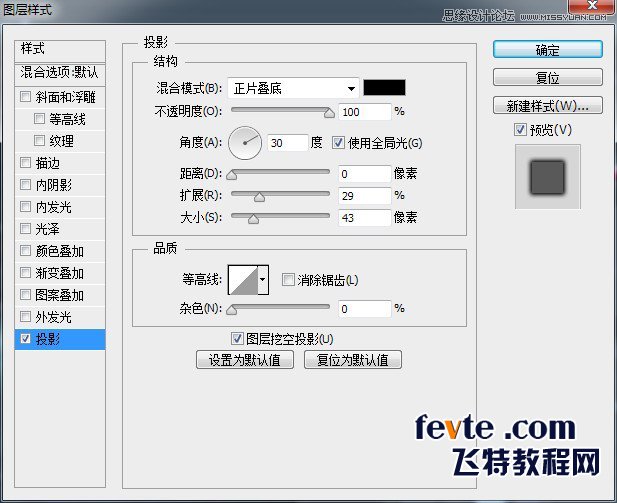The height and width of the screenshot is (503, 617).
Task: Click the 复位 reset button
Action: point(548,78)
